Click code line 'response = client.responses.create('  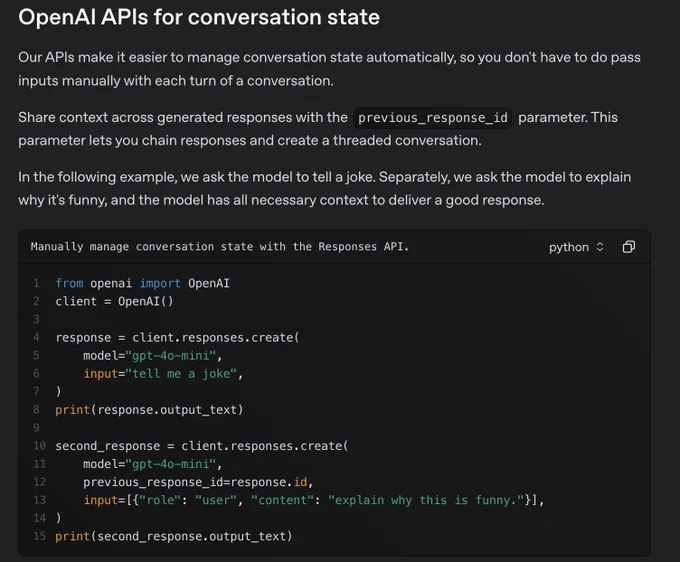coord(177,337)
